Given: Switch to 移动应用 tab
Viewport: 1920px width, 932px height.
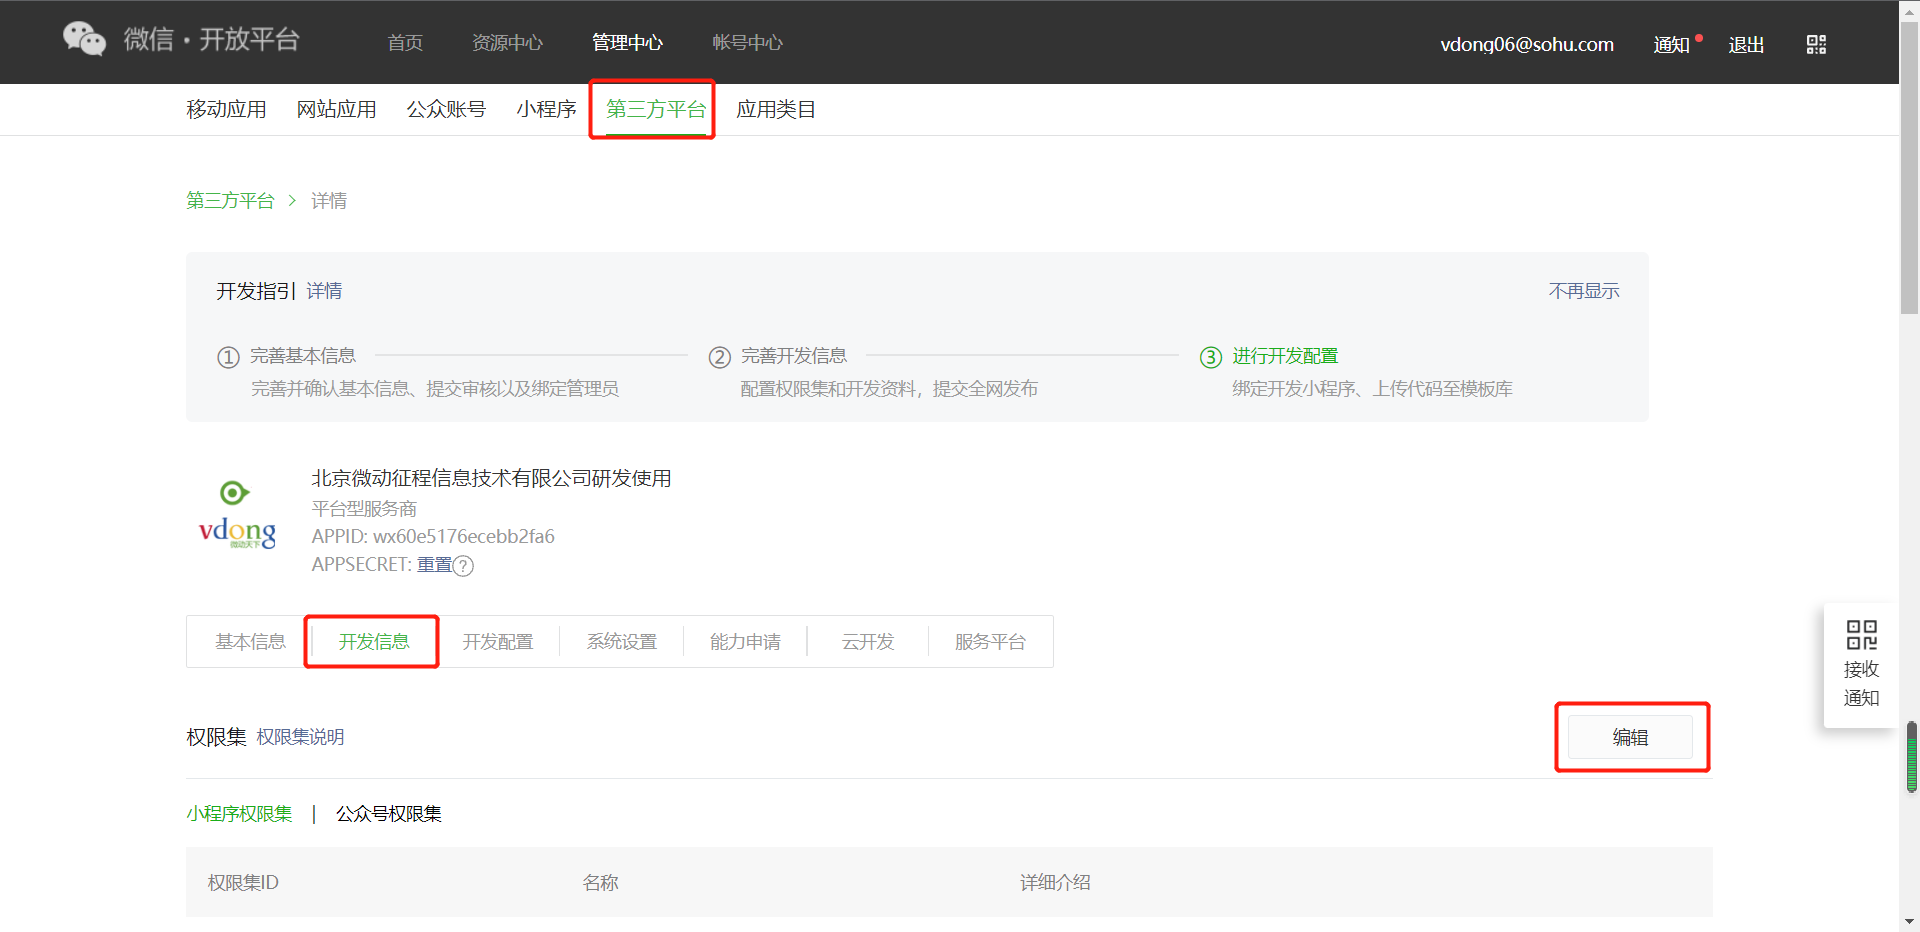Looking at the screenshot, I should point(226,109).
